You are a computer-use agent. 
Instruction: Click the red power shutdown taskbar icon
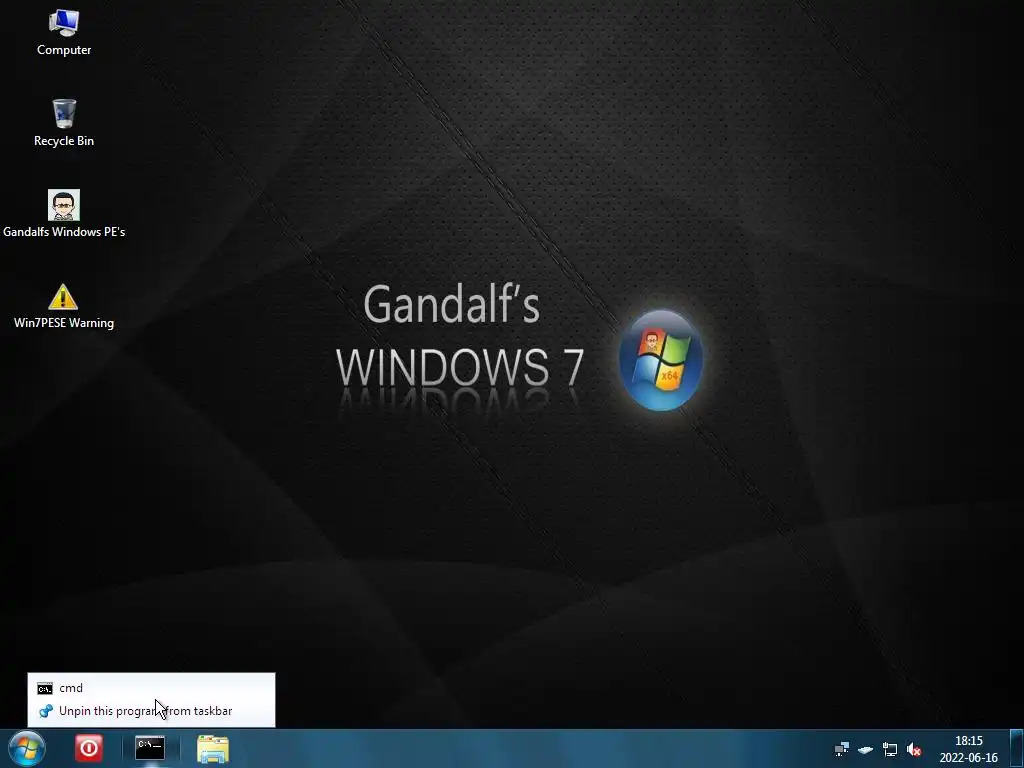click(x=88, y=748)
